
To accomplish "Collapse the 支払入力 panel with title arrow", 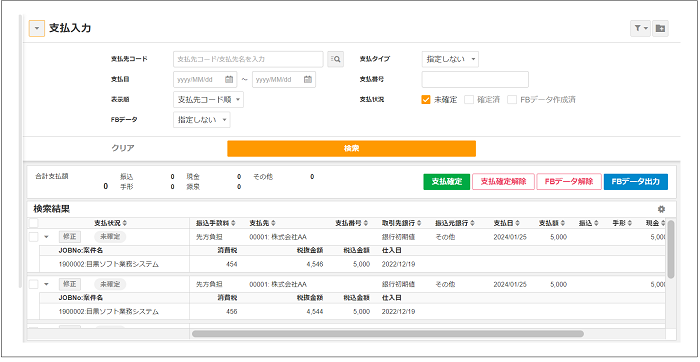I will tap(37, 29).
